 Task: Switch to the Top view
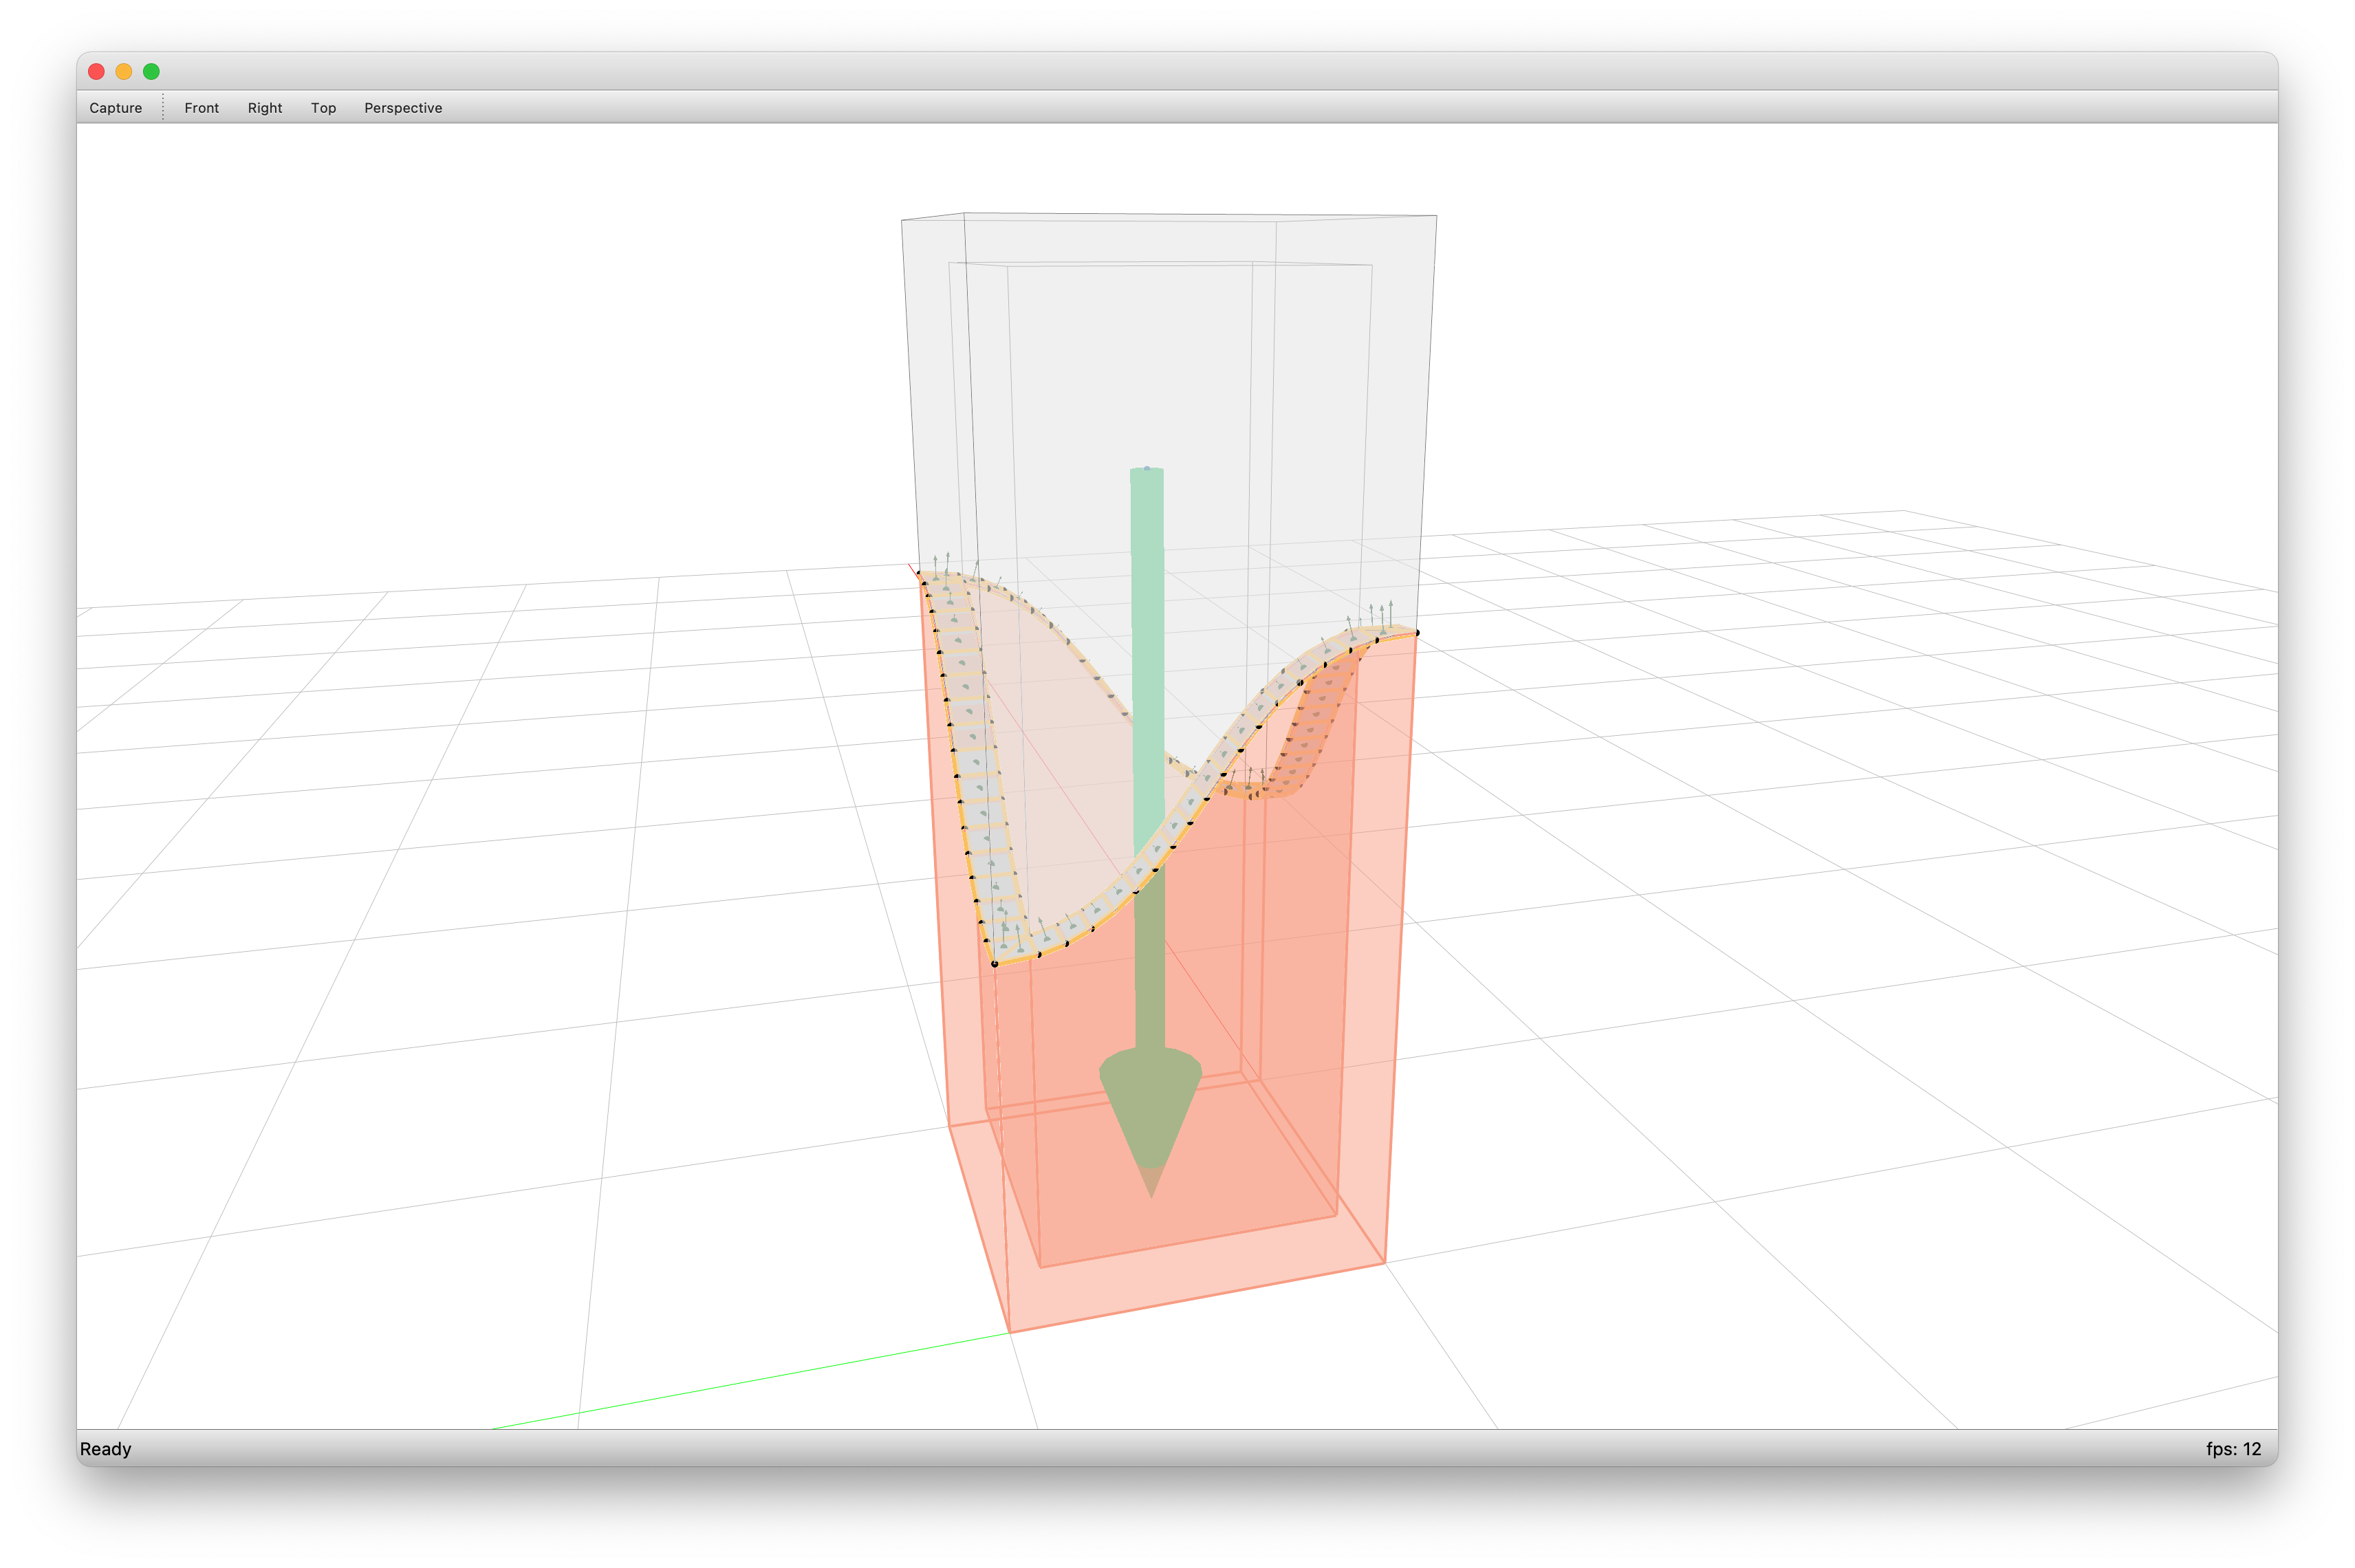(323, 108)
